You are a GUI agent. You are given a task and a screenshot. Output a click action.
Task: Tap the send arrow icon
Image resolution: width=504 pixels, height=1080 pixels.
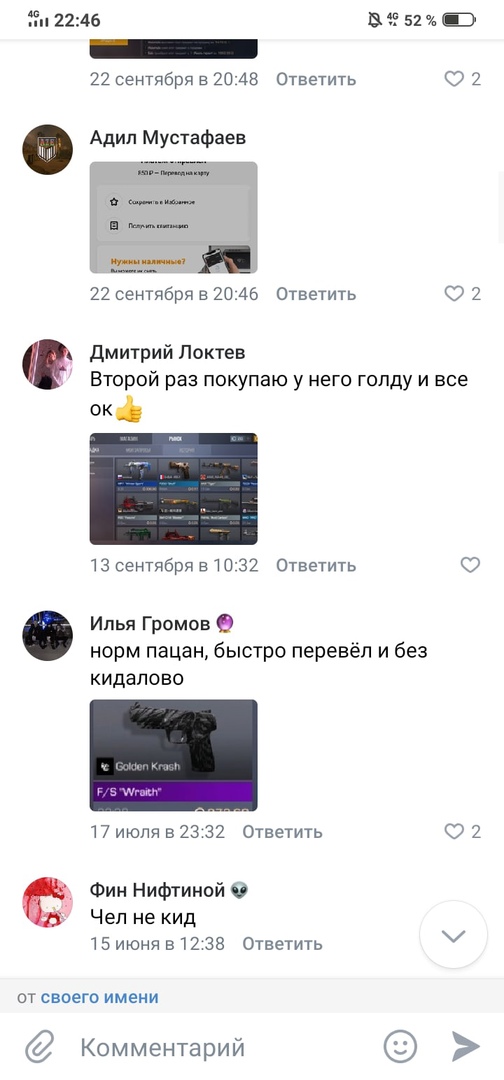click(x=465, y=1047)
